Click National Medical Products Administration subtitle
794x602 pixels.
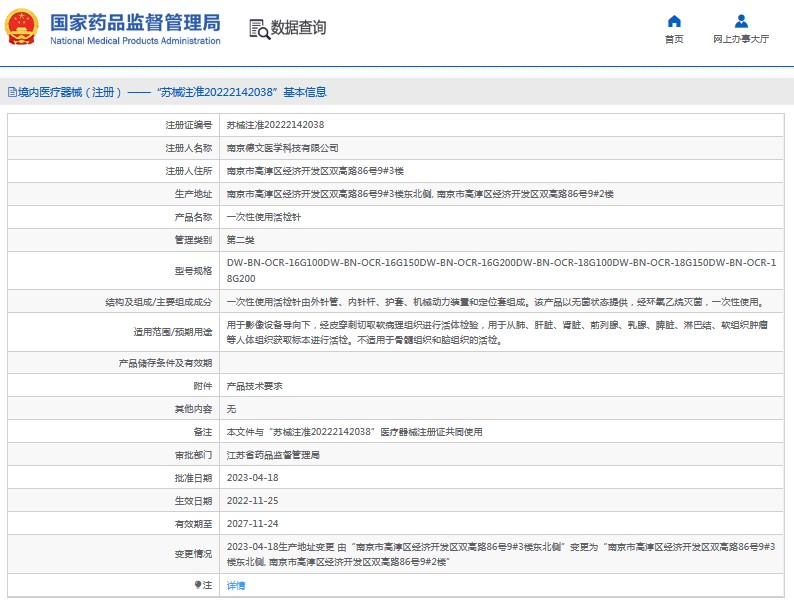134,41
